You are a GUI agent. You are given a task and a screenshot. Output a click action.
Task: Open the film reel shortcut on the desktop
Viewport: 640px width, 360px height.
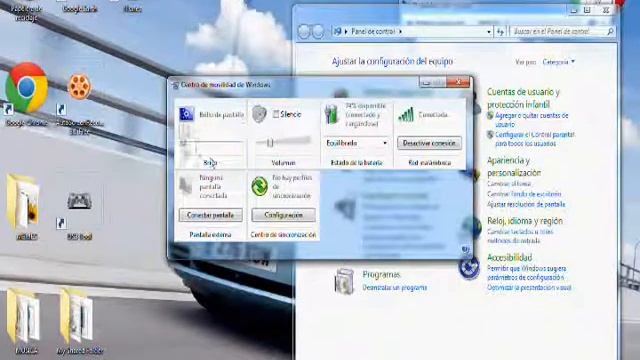click(x=79, y=87)
